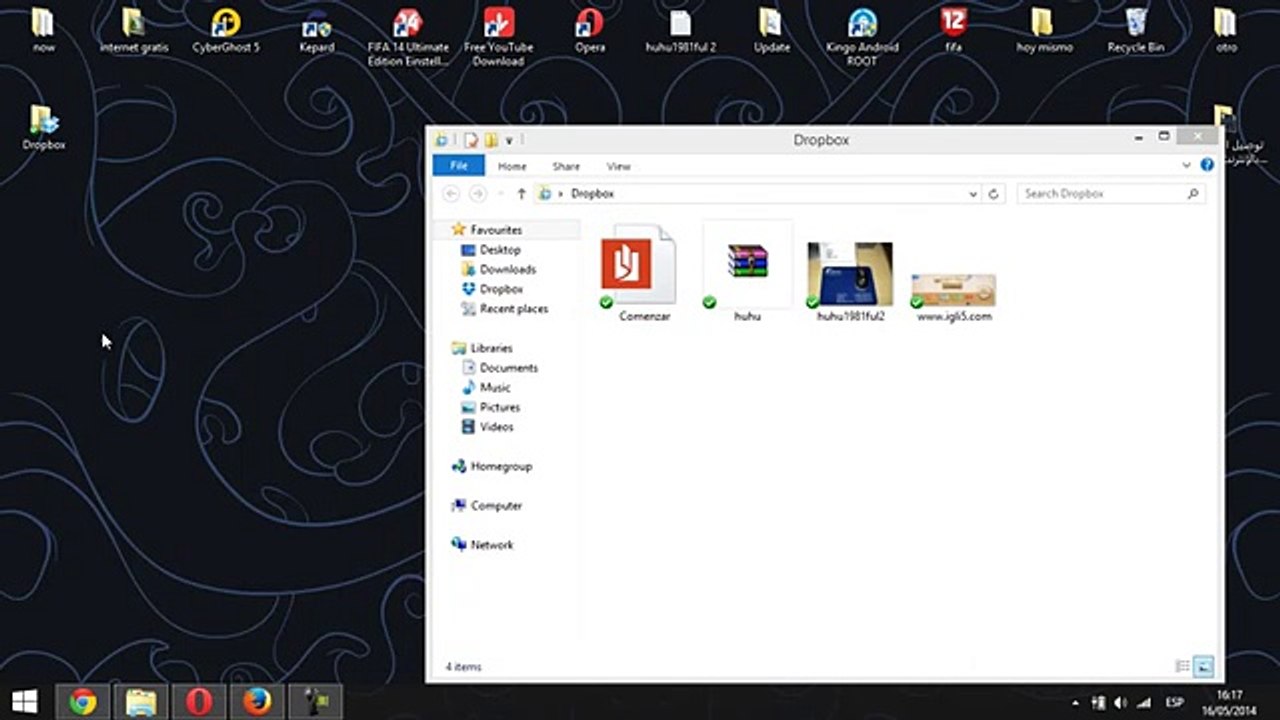
Task: Open the Recycle Bin
Action: point(1136,30)
